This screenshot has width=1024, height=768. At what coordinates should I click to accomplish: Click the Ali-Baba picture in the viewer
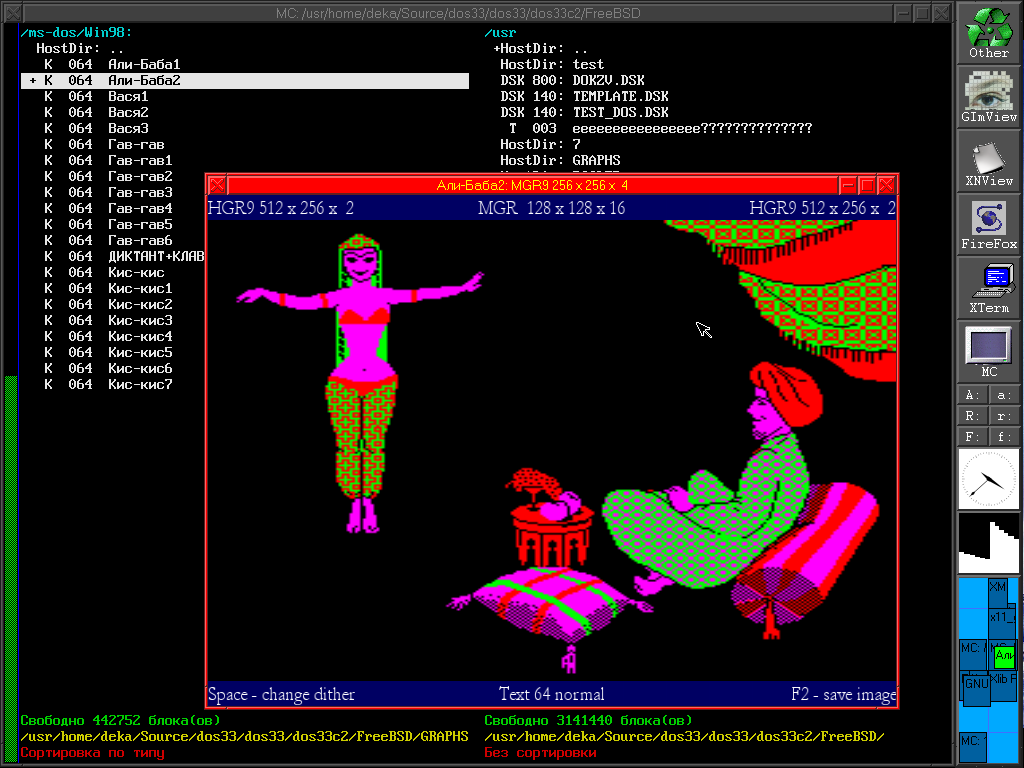(x=552, y=451)
